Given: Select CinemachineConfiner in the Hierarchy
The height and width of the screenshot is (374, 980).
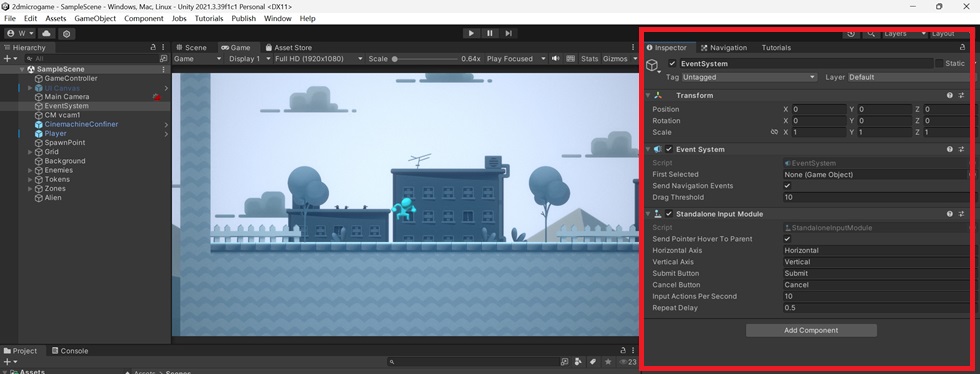Looking at the screenshot, I should tap(81, 124).
